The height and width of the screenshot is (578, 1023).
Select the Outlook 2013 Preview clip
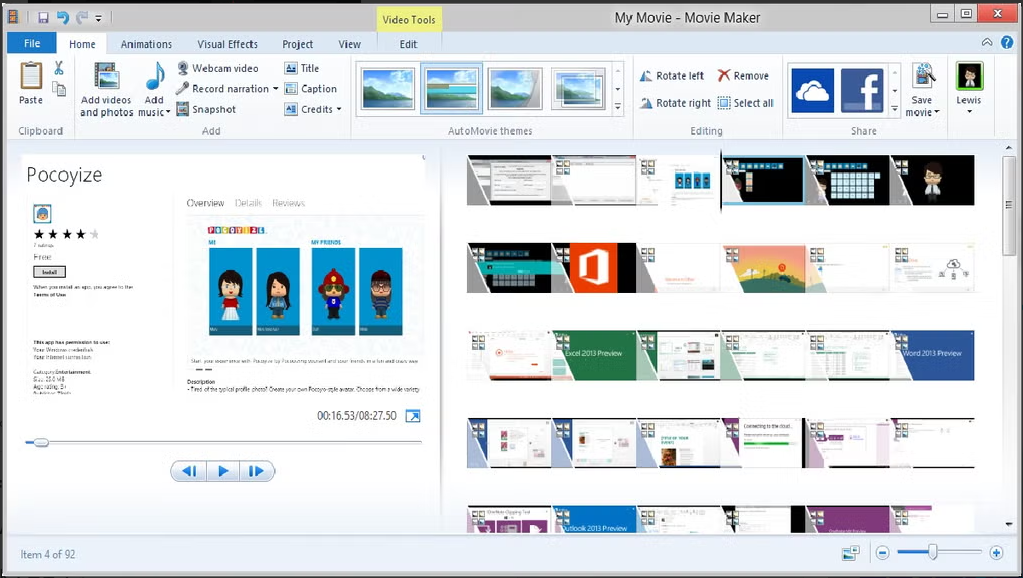594,519
